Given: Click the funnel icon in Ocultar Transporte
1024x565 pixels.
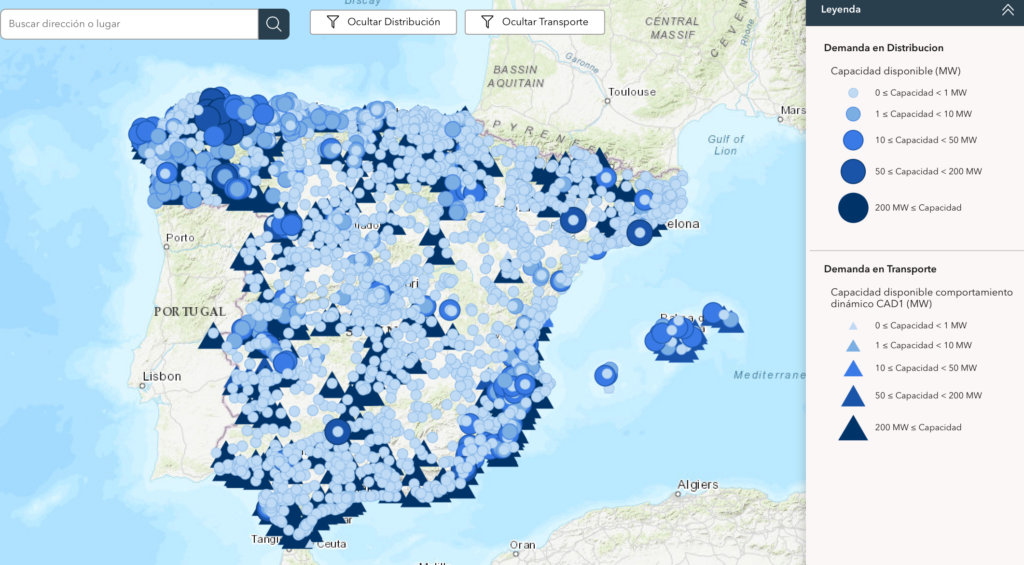Looking at the screenshot, I should pyautogui.click(x=487, y=22).
